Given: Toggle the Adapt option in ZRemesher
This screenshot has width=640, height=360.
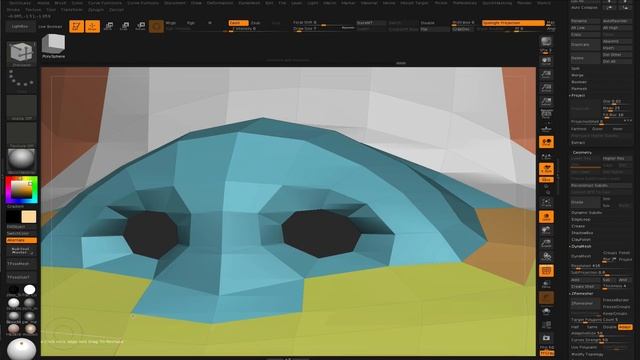Looking at the screenshot, I should tap(624, 327).
